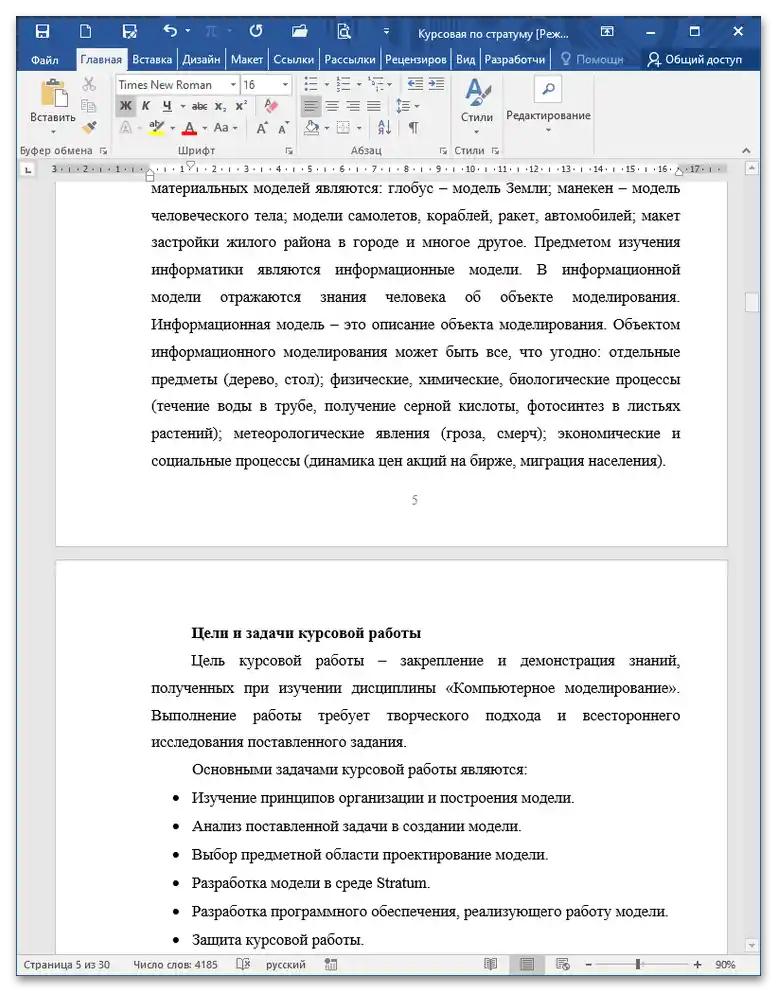
Task: Toggle superscript formatting
Action: point(241,106)
